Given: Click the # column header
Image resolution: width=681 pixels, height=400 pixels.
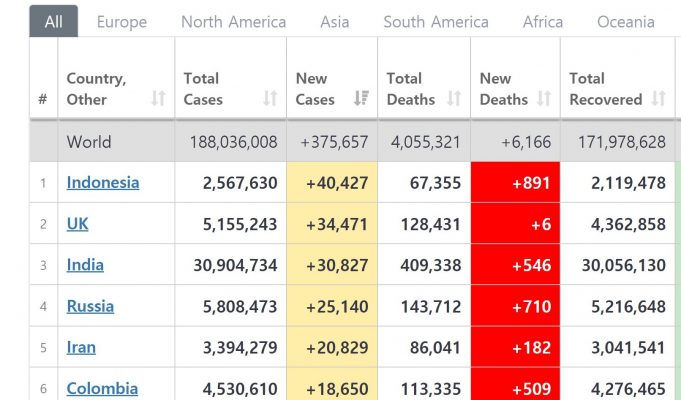Looking at the screenshot, I should pyautogui.click(x=43, y=99).
